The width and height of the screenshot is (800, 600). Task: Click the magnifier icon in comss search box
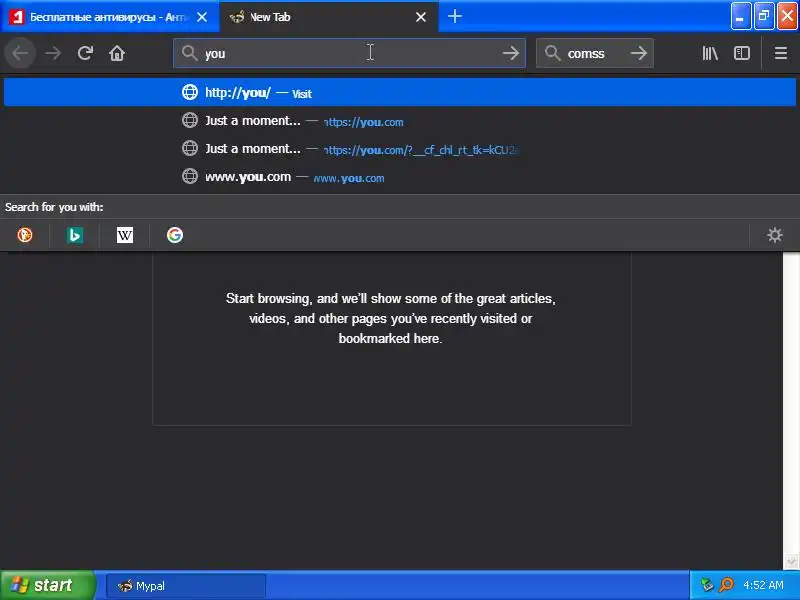click(552, 53)
